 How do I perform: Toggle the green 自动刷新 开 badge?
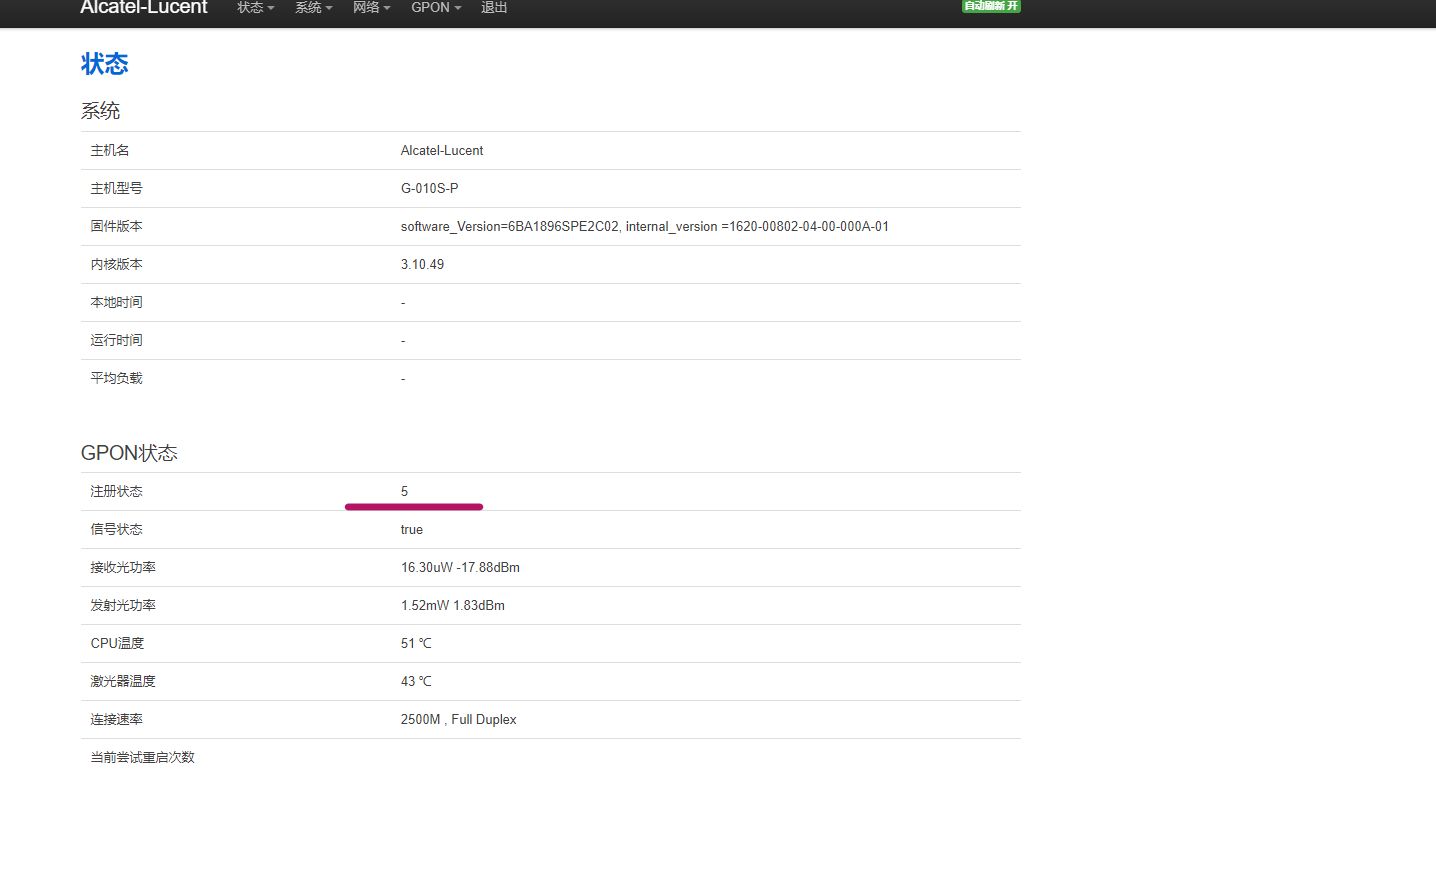tap(990, 6)
